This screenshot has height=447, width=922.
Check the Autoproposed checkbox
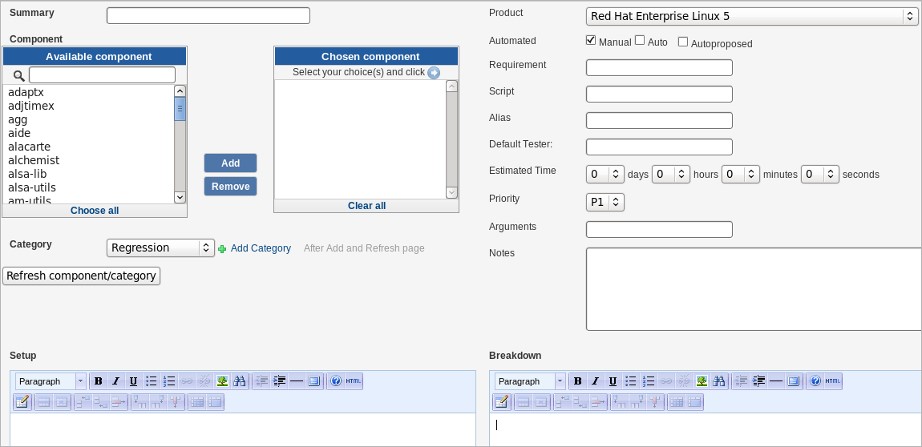[x=683, y=42]
